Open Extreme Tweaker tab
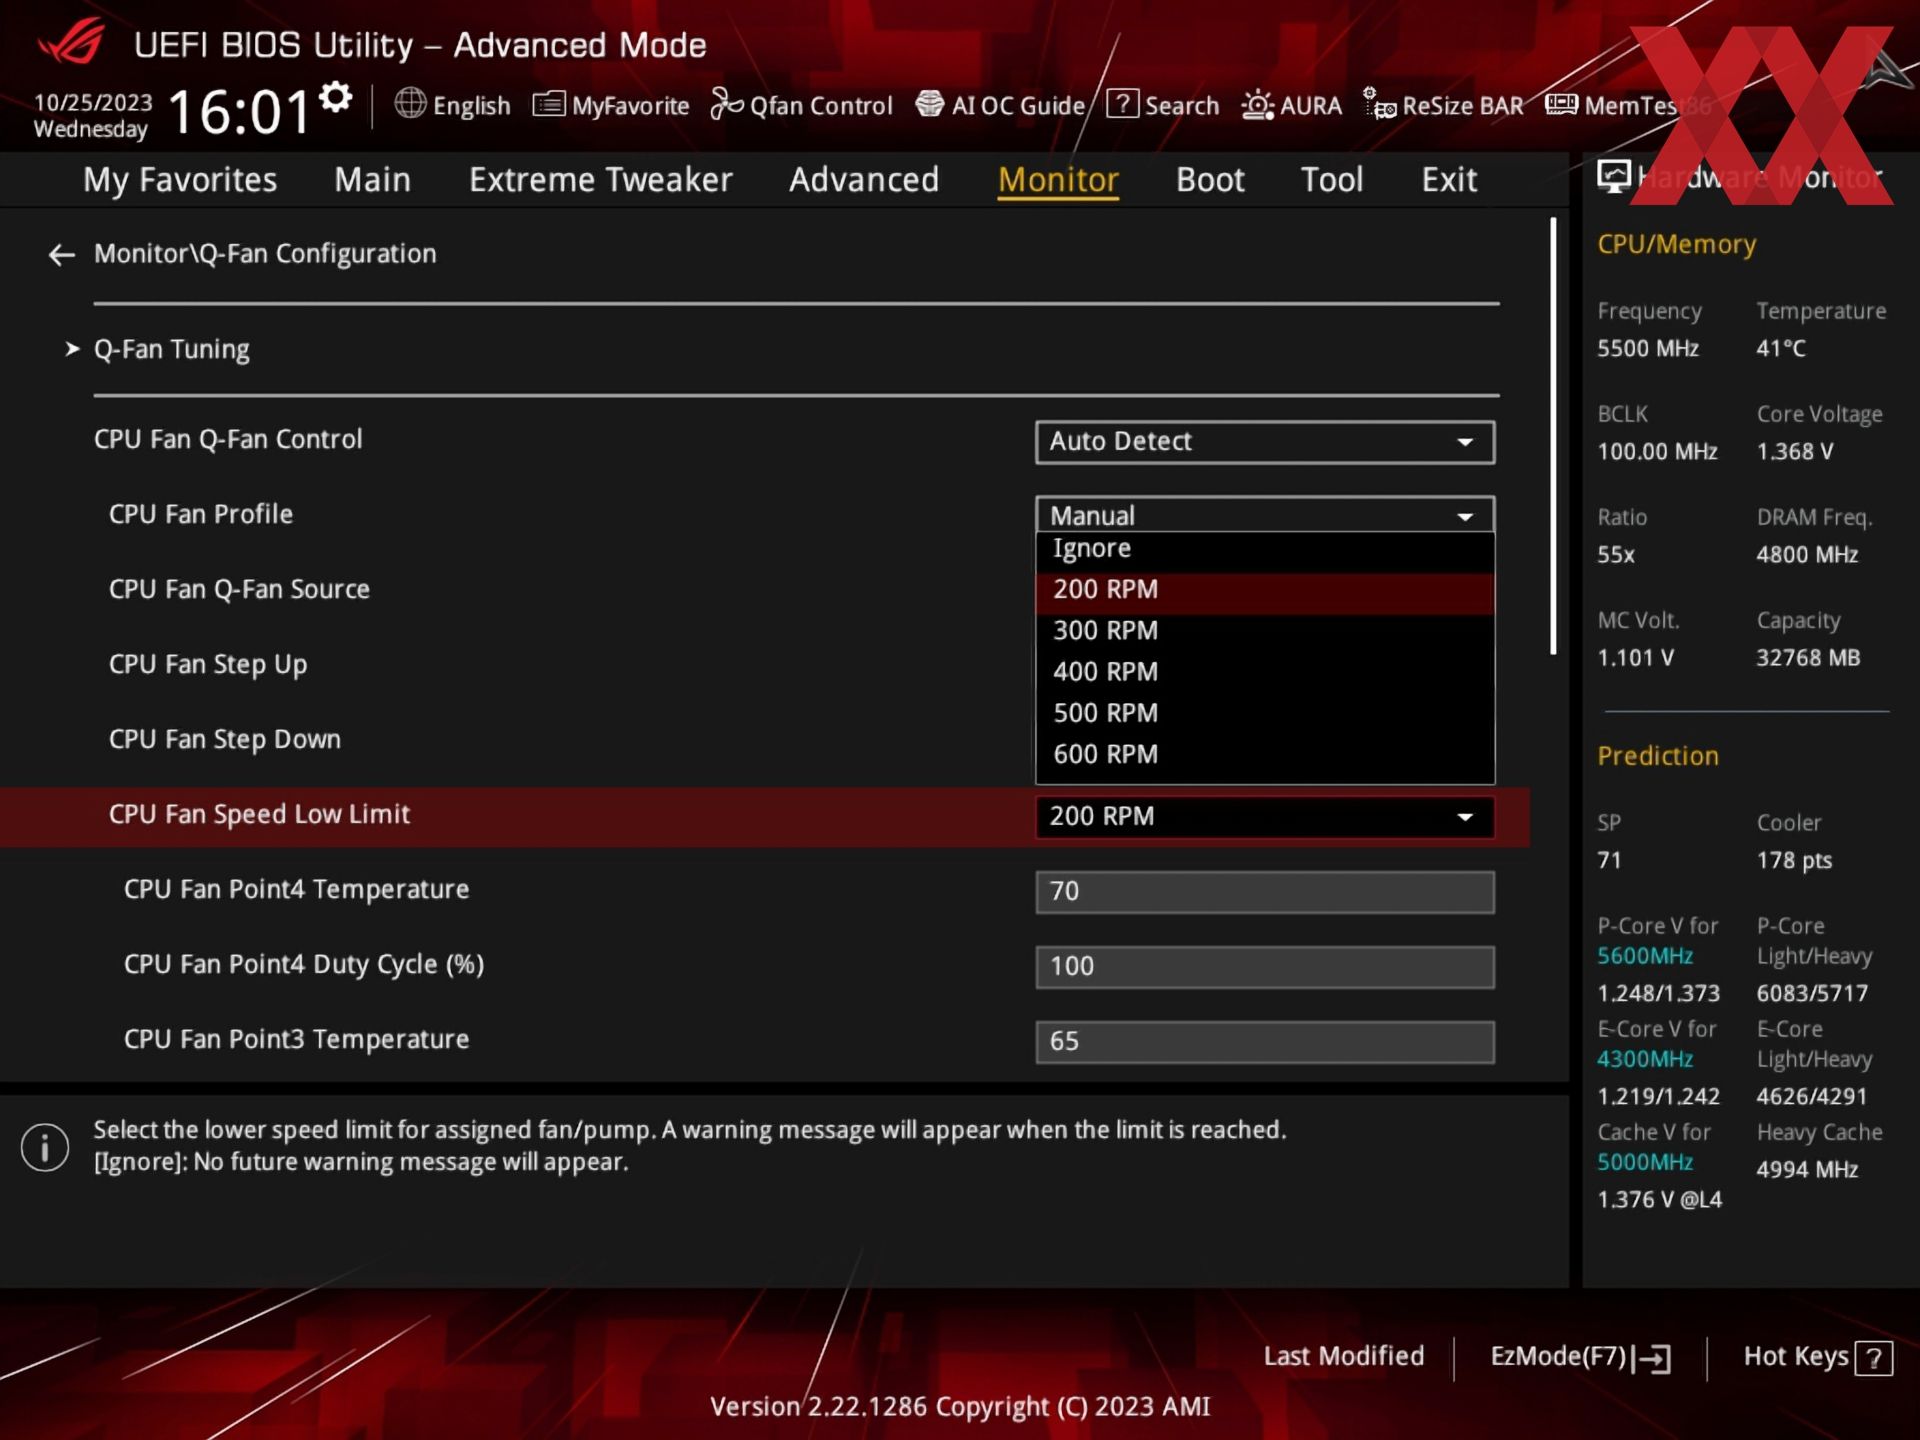Image resolution: width=1920 pixels, height=1440 pixels. (601, 180)
